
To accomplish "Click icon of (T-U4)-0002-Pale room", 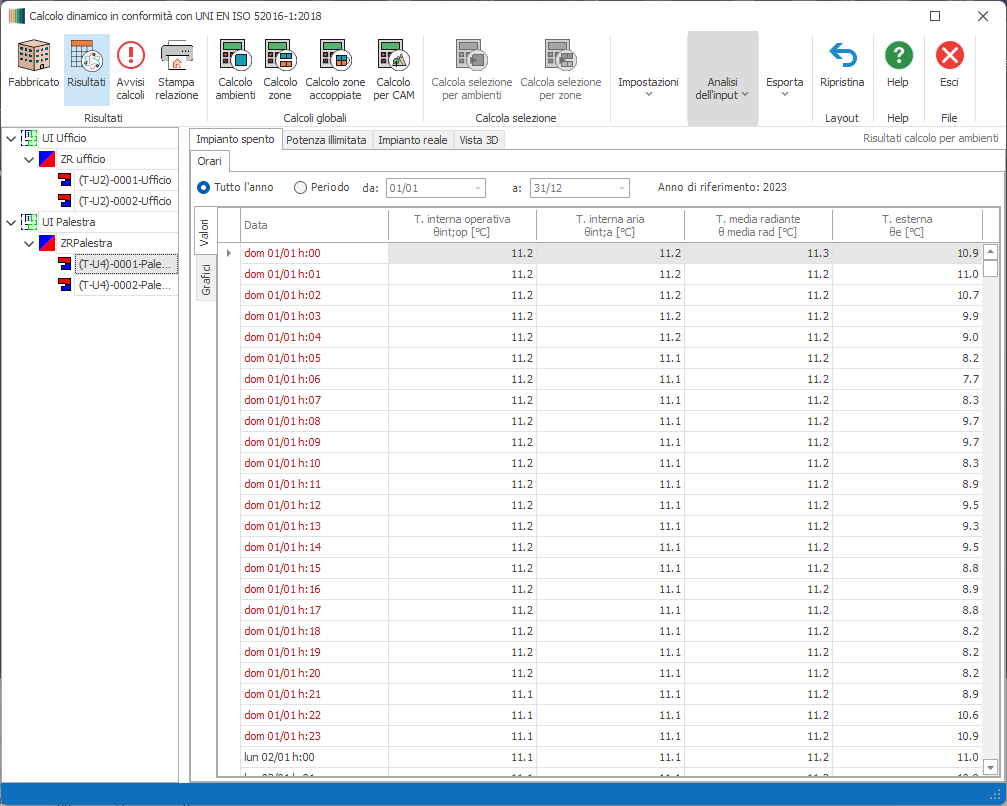I will 65,285.
